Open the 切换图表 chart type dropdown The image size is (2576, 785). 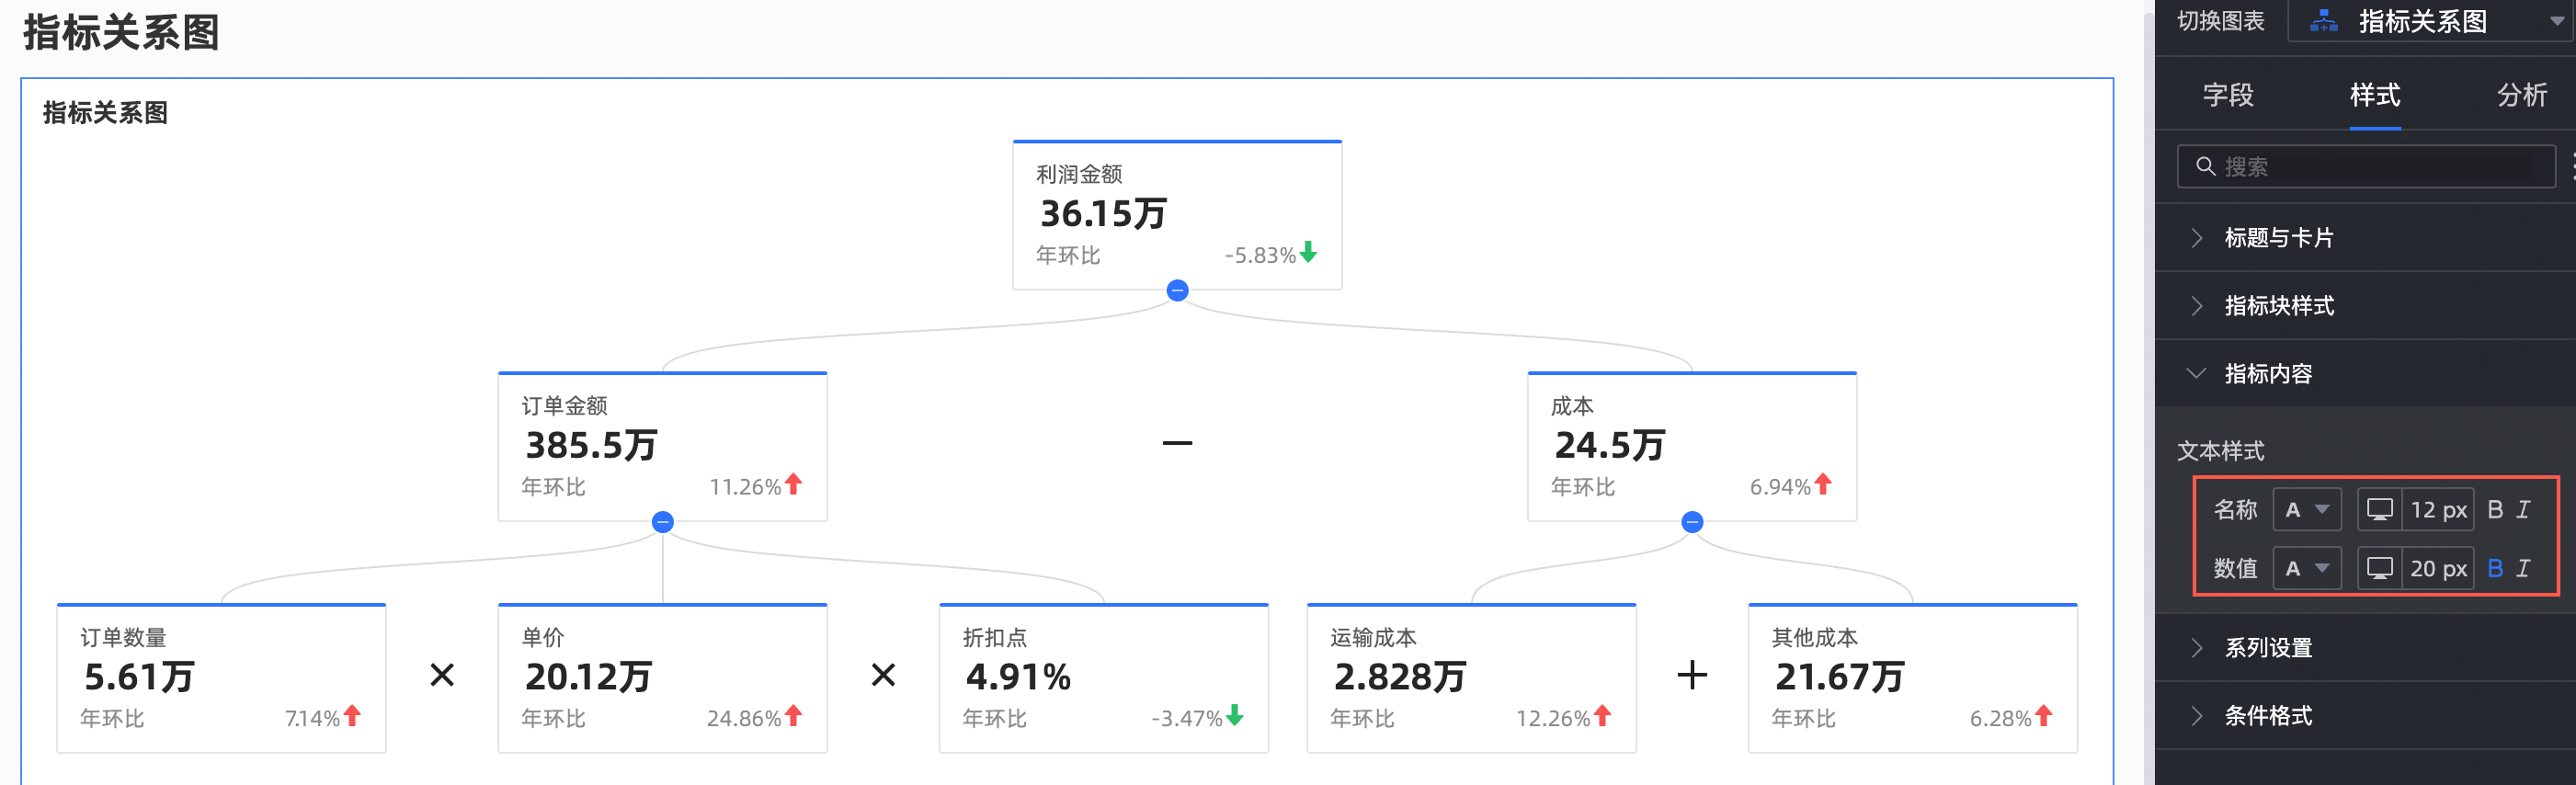point(2555,21)
